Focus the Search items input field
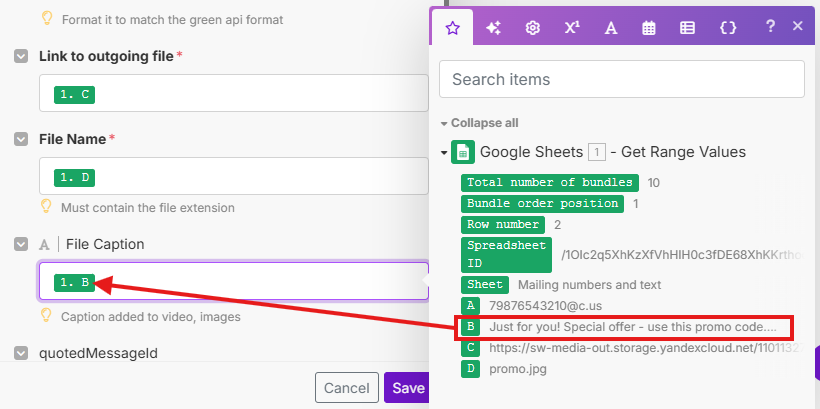 (621, 79)
